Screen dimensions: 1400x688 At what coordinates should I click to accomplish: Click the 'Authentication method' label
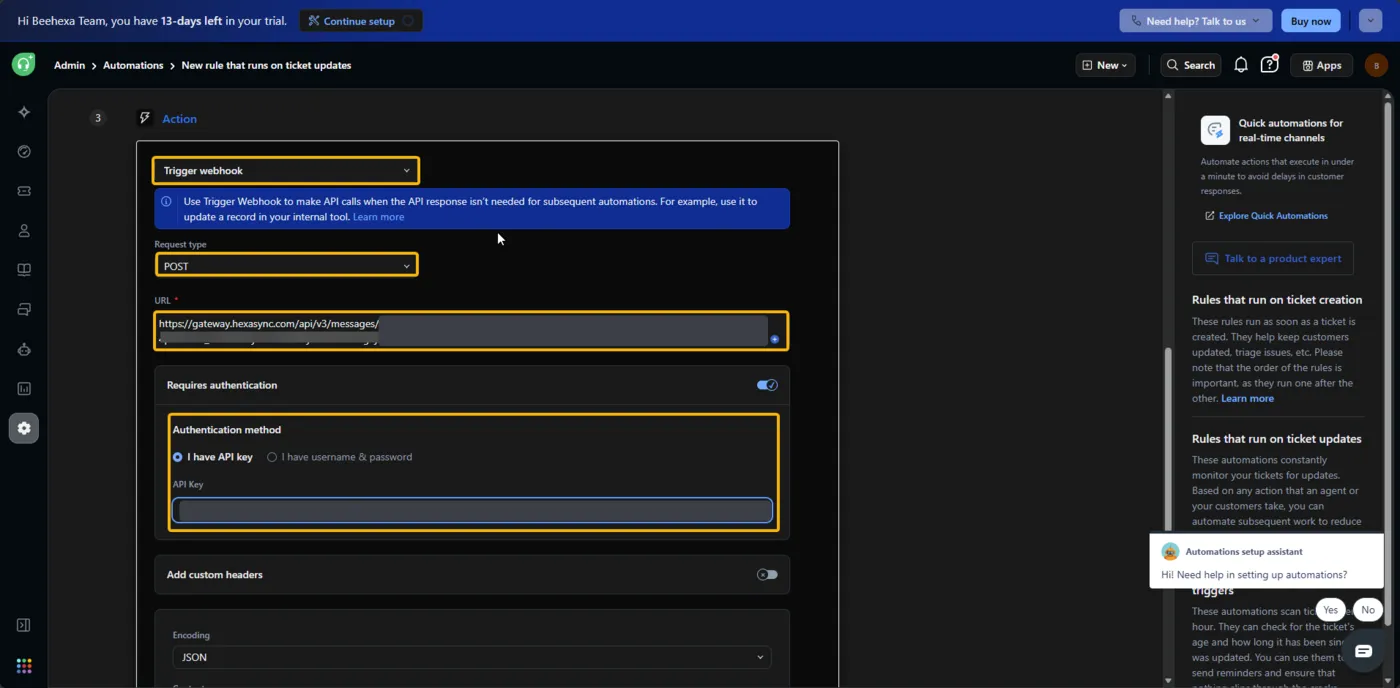[227, 430]
